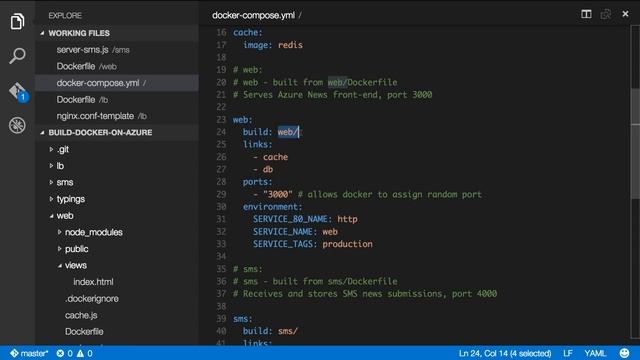Close the docker-compose.yml editor
This screenshot has height=360, width=640.
coord(625,14)
